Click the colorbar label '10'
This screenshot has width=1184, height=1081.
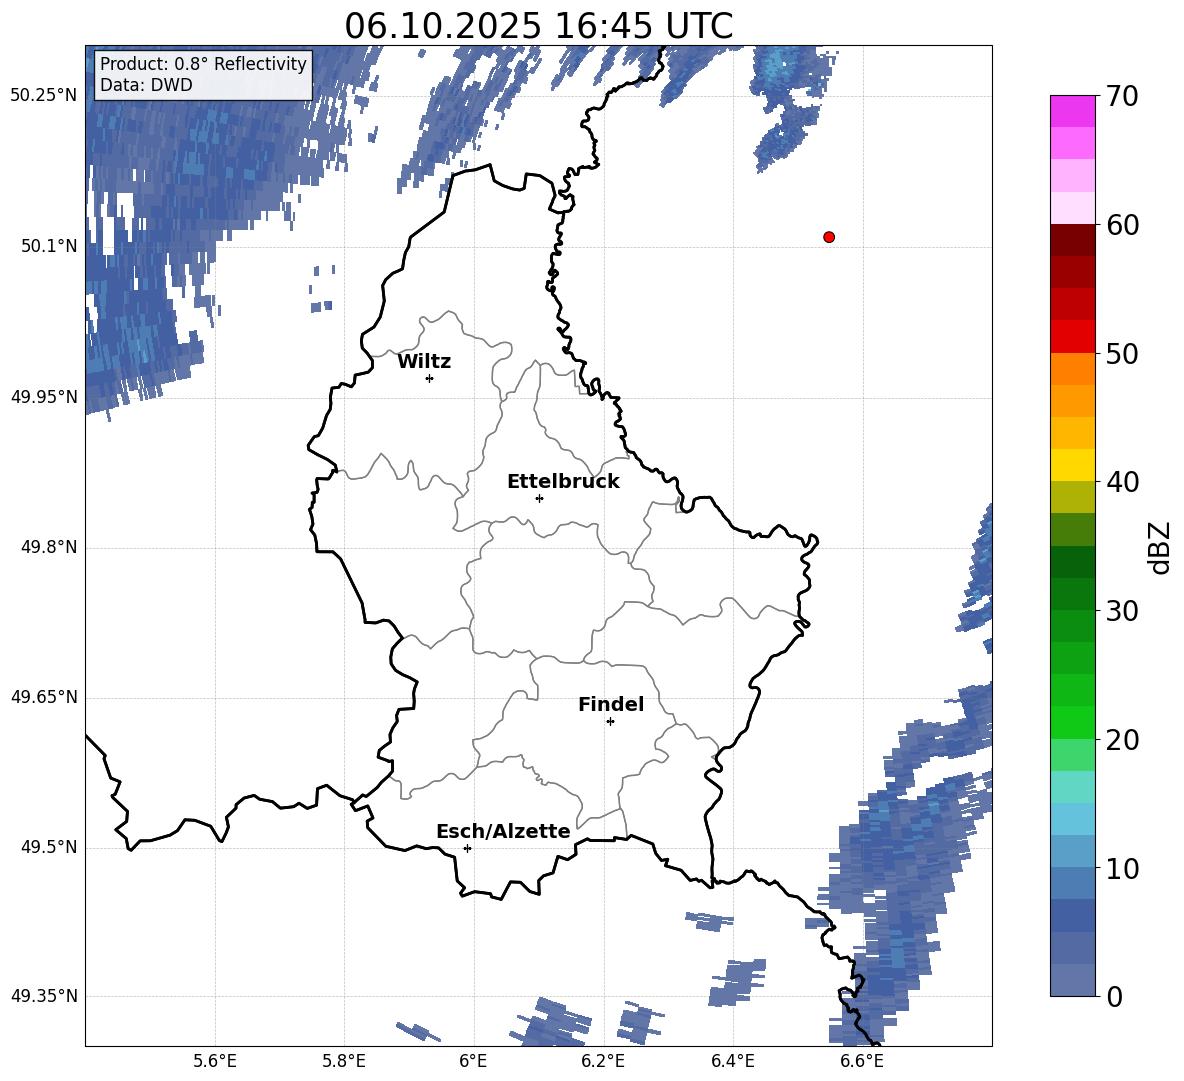coord(1123,868)
